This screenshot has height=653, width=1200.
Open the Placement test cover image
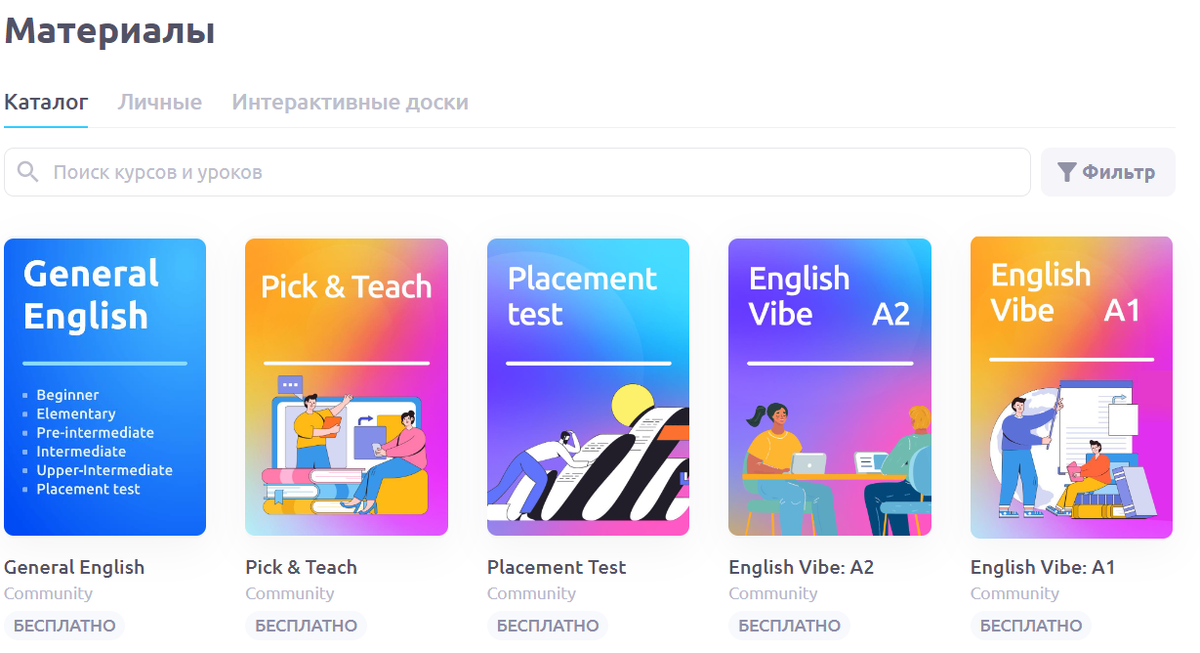[588, 387]
